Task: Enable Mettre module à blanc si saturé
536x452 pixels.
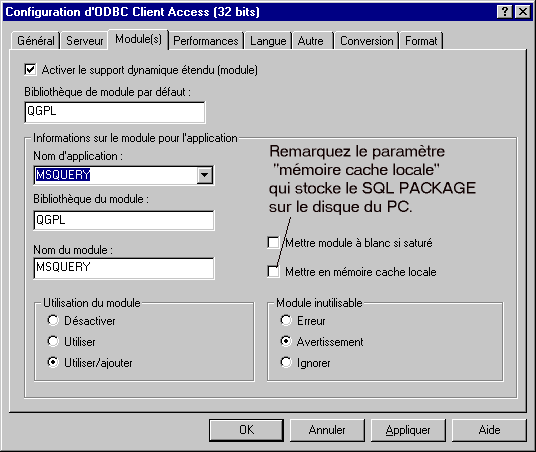Action: coord(273,243)
